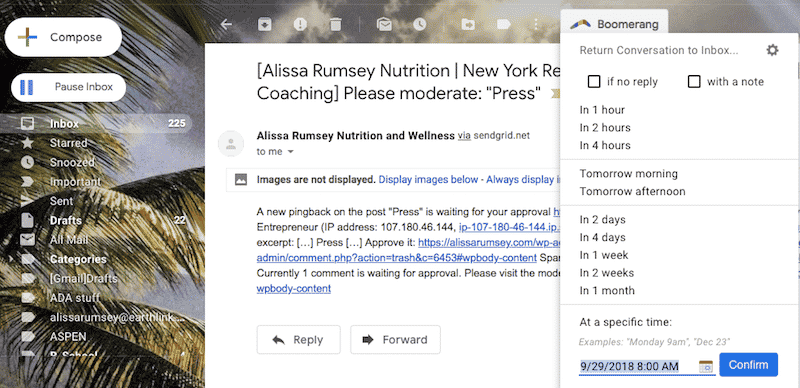The width and height of the screenshot is (800, 388).
Task: Archive this conversation via toolbar icon
Action: (264, 24)
